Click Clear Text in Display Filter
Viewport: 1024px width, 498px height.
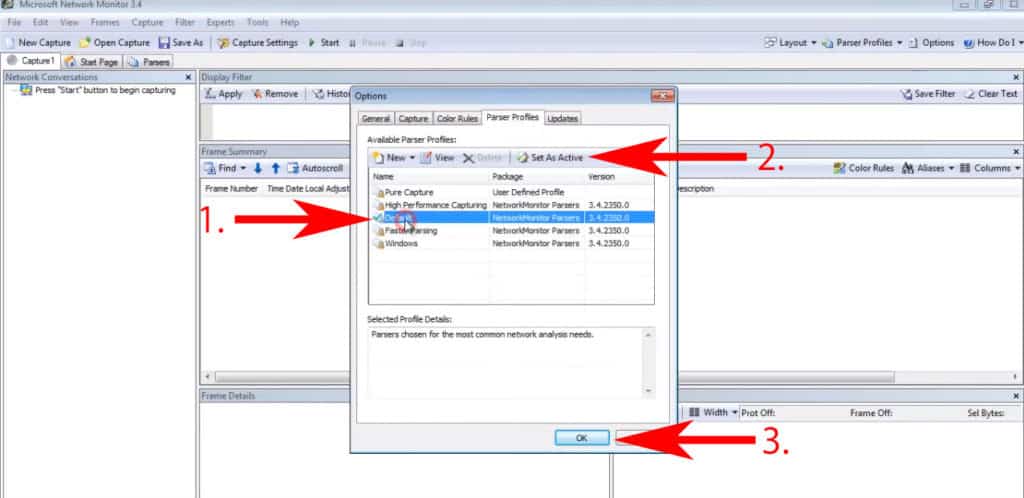click(x=991, y=94)
